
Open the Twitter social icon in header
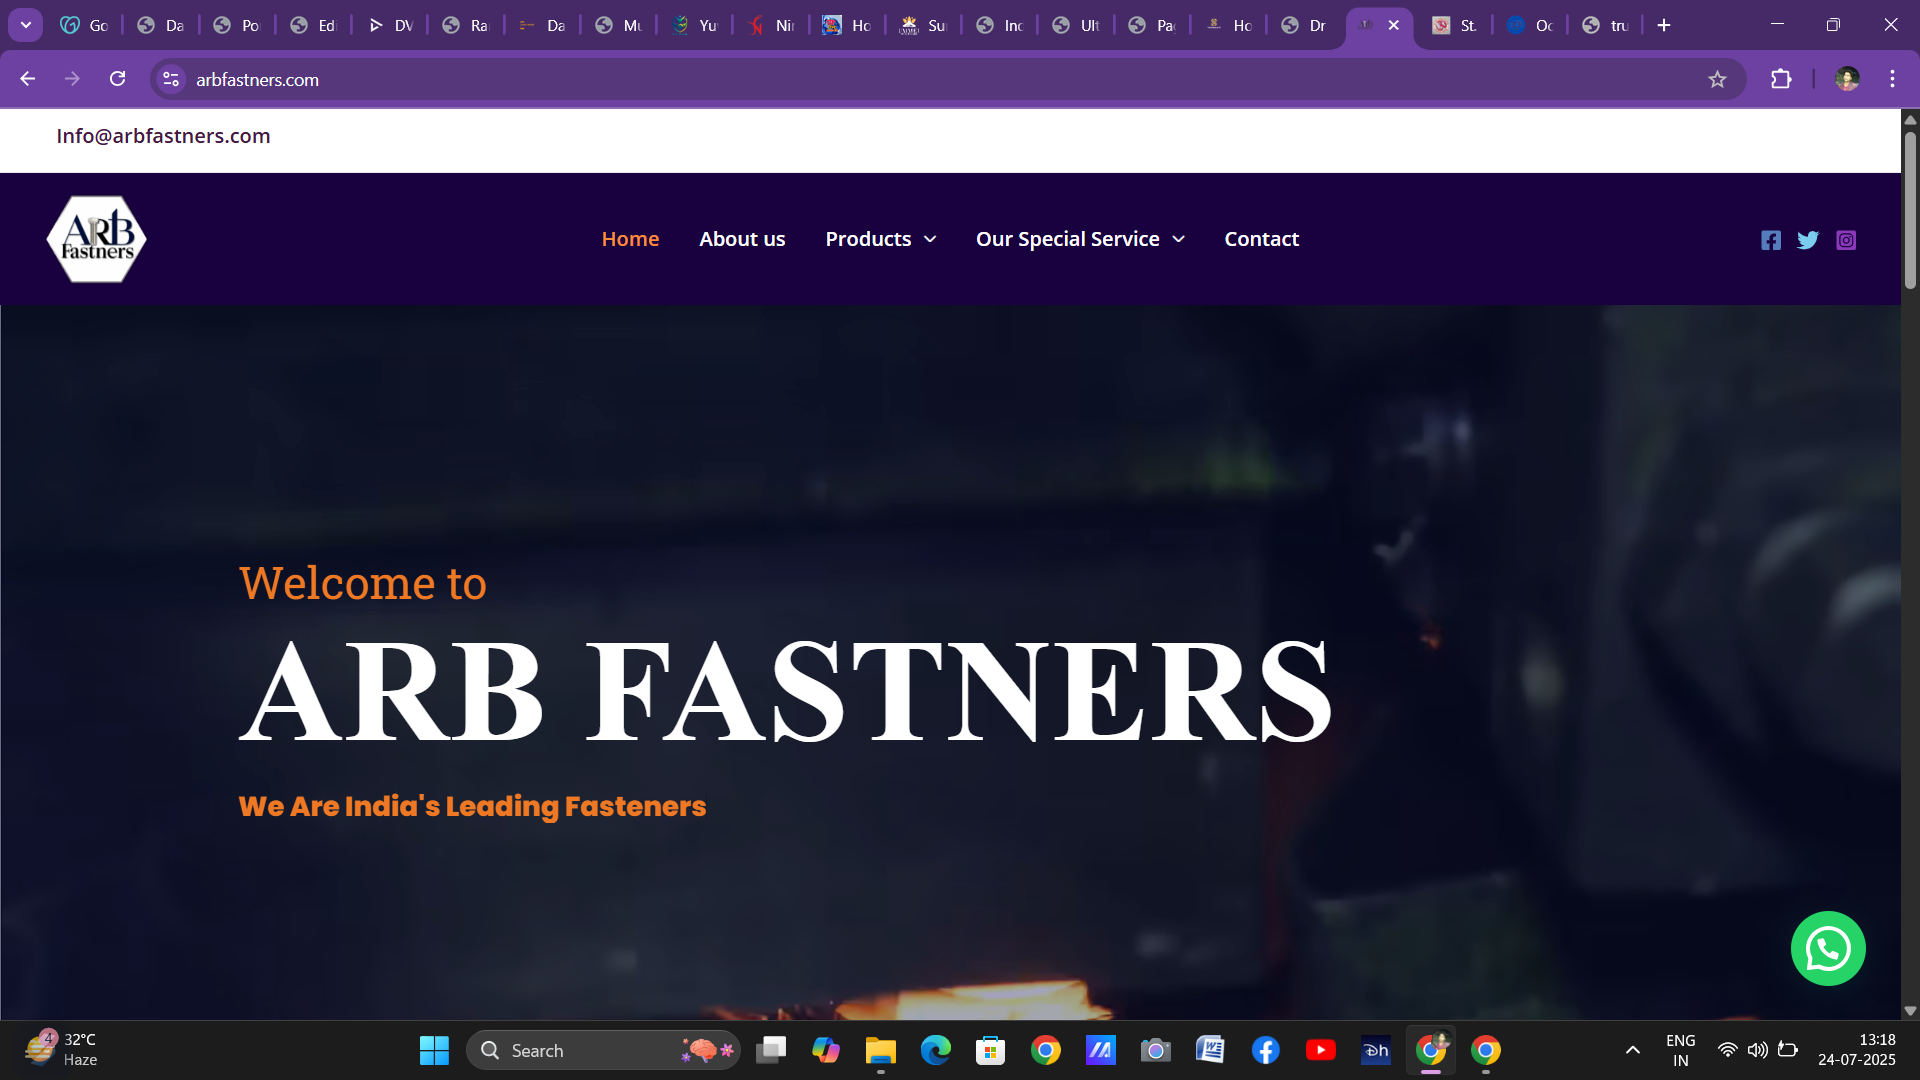1807,240
